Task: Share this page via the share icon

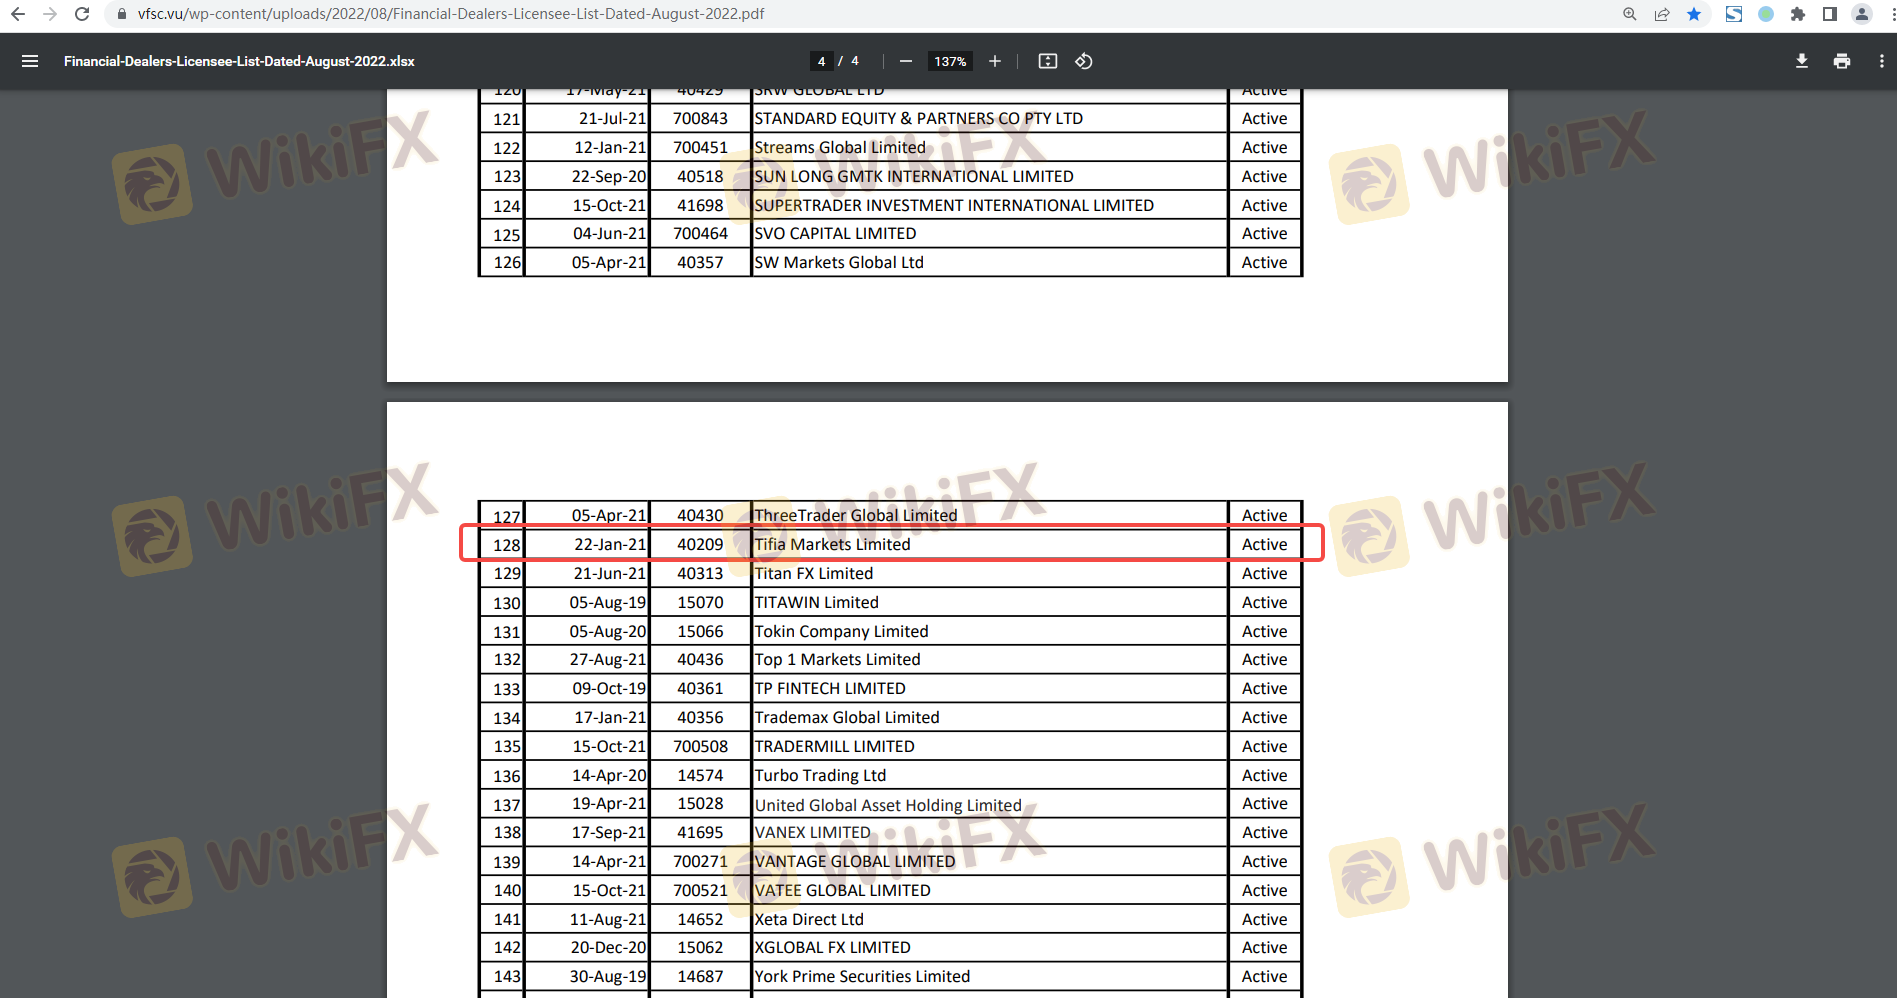Action: [1662, 14]
